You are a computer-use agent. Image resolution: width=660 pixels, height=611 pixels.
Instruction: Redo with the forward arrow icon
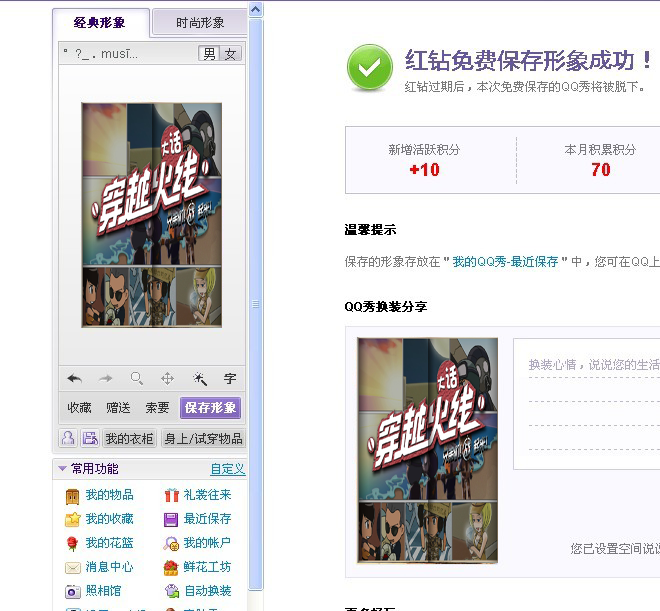pyautogui.click(x=105, y=379)
